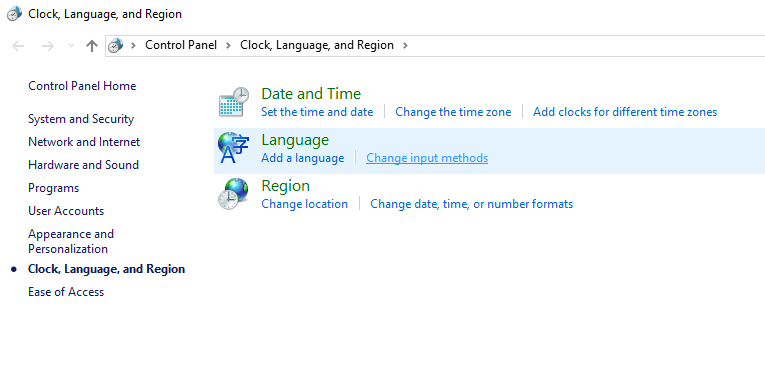The image size is (765, 378).
Task: Open Change input methods link
Action: [x=427, y=158]
